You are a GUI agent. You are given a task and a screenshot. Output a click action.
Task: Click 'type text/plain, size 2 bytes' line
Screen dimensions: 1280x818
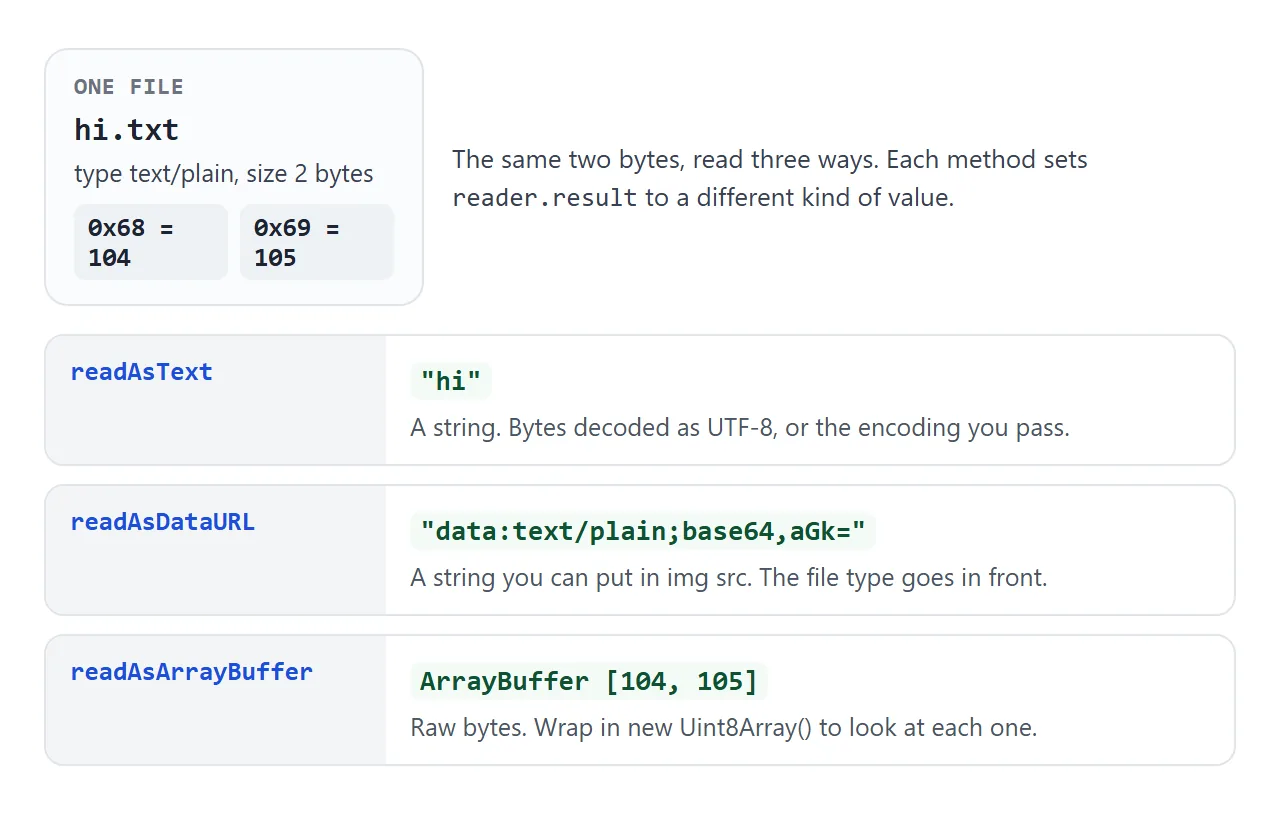pos(224,174)
